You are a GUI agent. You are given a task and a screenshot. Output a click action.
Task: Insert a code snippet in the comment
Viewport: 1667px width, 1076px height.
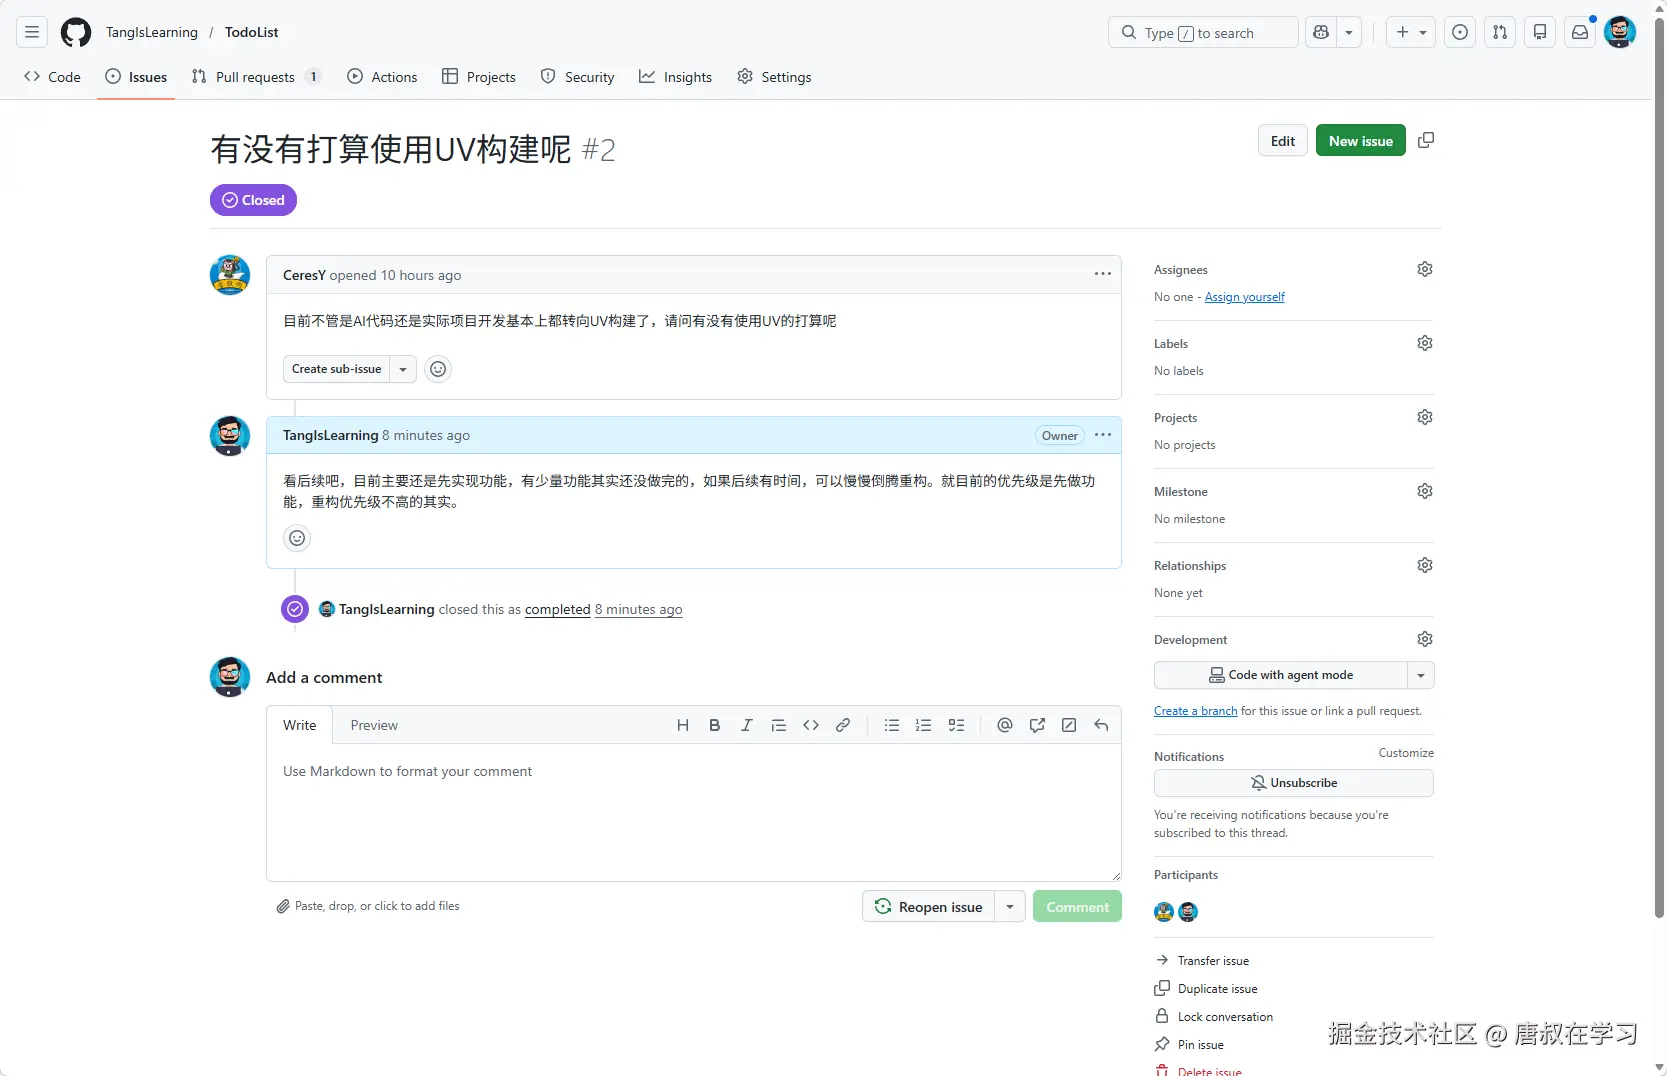tap(811, 725)
